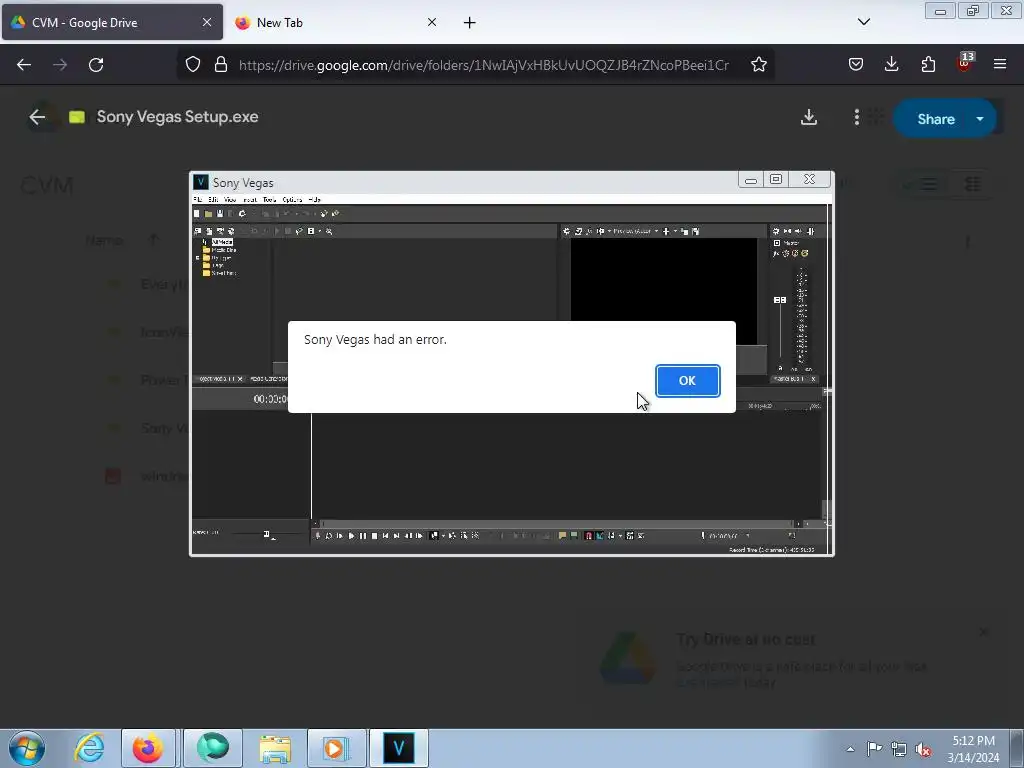Open the Firefox extensions puzzle icon
The width and height of the screenshot is (1024, 768).
pyautogui.click(x=928, y=64)
